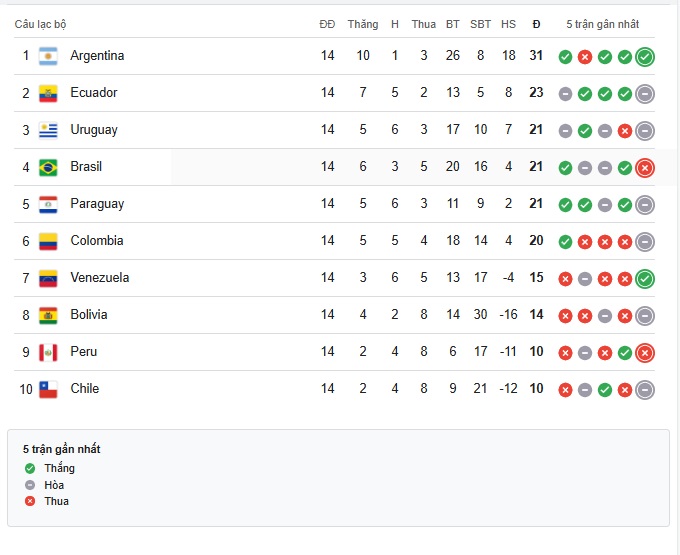Viewport: 680px width, 555px height.
Task: Click the Chile flag icon
Action: click(x=48, y=389)
